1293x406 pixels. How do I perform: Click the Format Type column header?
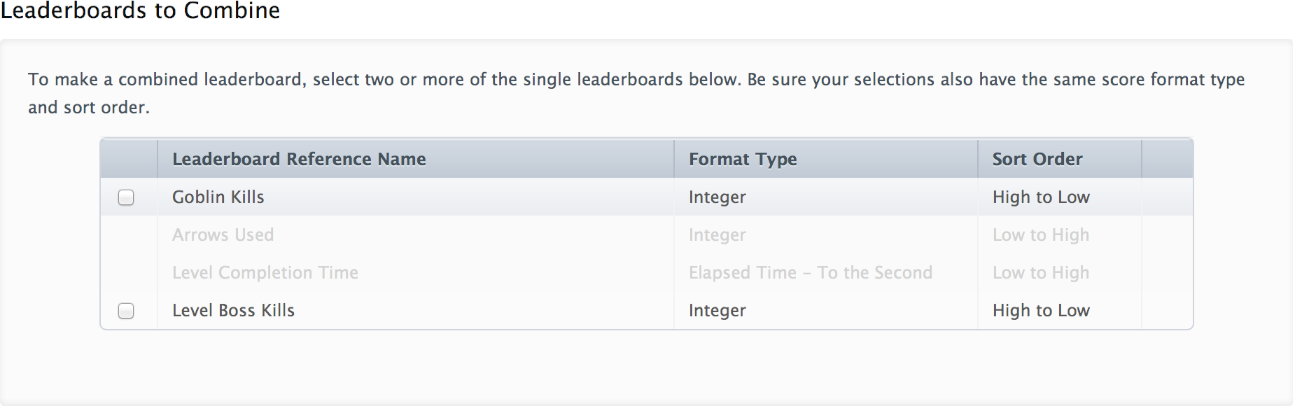pyautogui.click(x=743, y=159)
